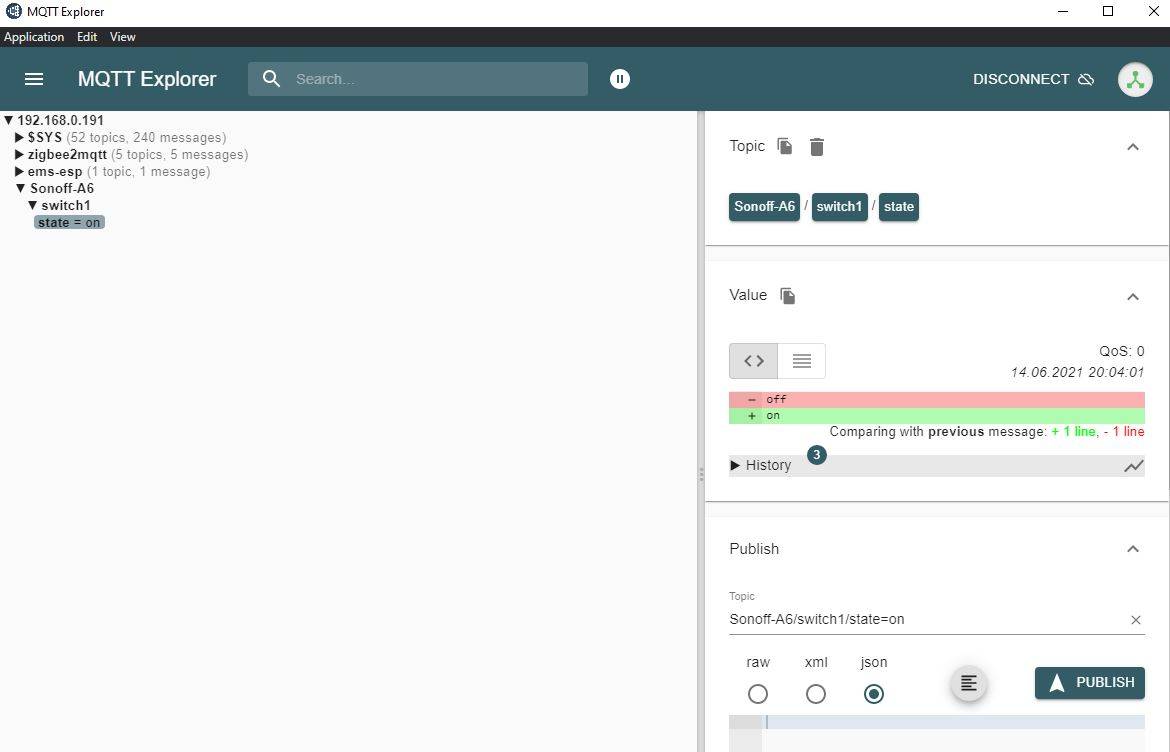
Task: Click the timestamp 14.06.2021 20:04:01
Action: coord(1077,372)
